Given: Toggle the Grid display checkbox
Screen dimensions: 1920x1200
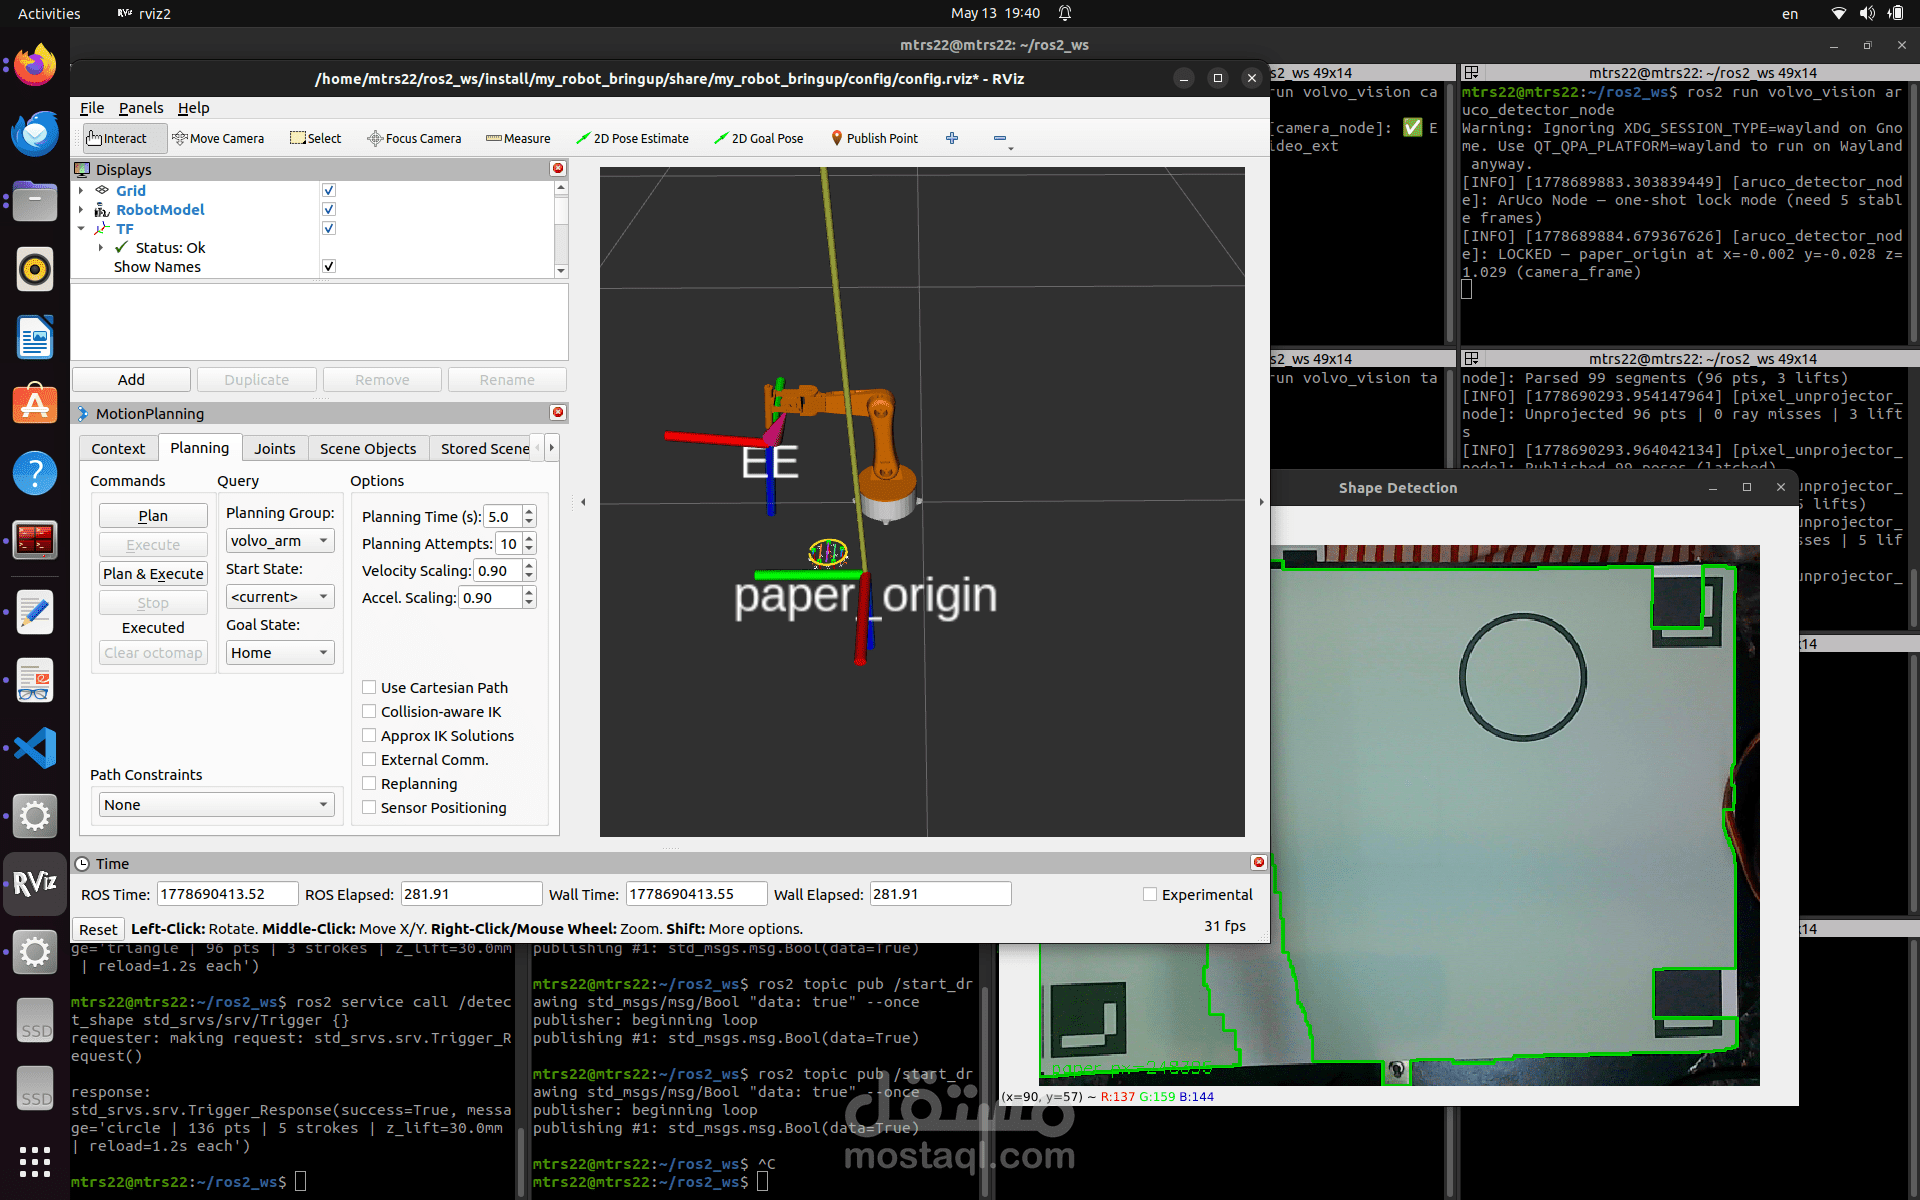Looking at the screenshot, I should click(x=329, y=190).
